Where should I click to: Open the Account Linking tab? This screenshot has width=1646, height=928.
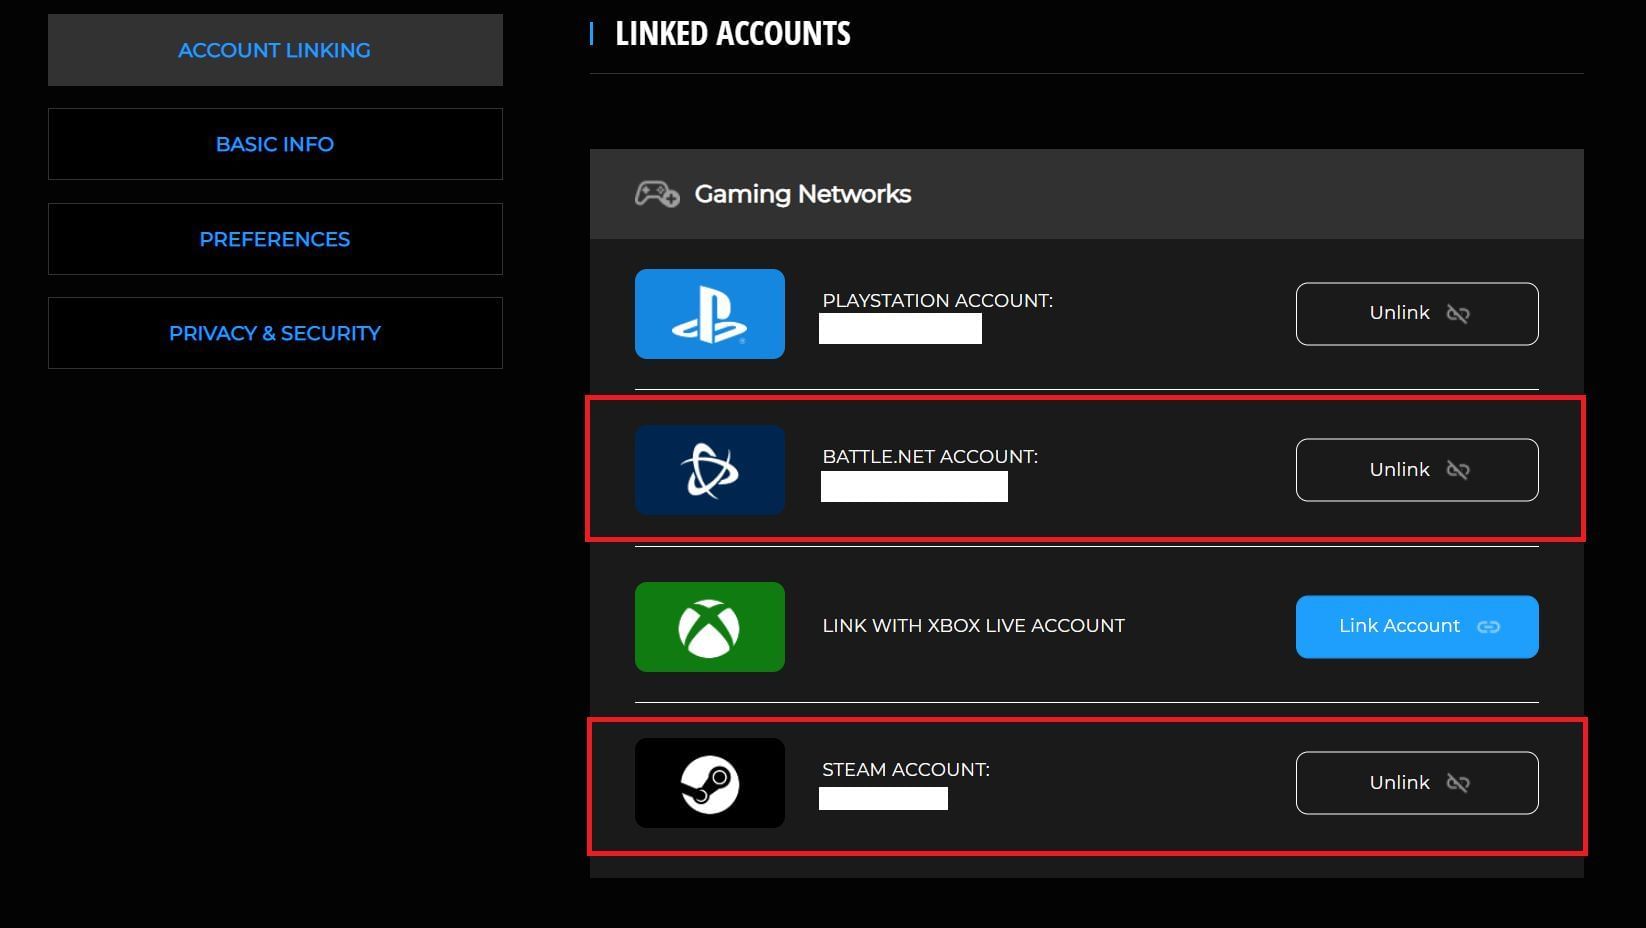coord(274,50)
